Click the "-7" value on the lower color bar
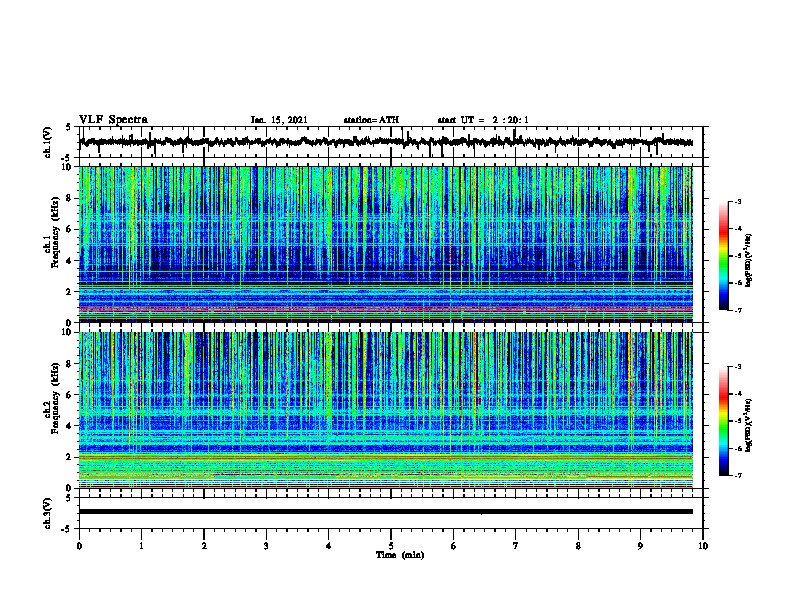The width and height of the screenshot is (792, 612). click(738, 475)
